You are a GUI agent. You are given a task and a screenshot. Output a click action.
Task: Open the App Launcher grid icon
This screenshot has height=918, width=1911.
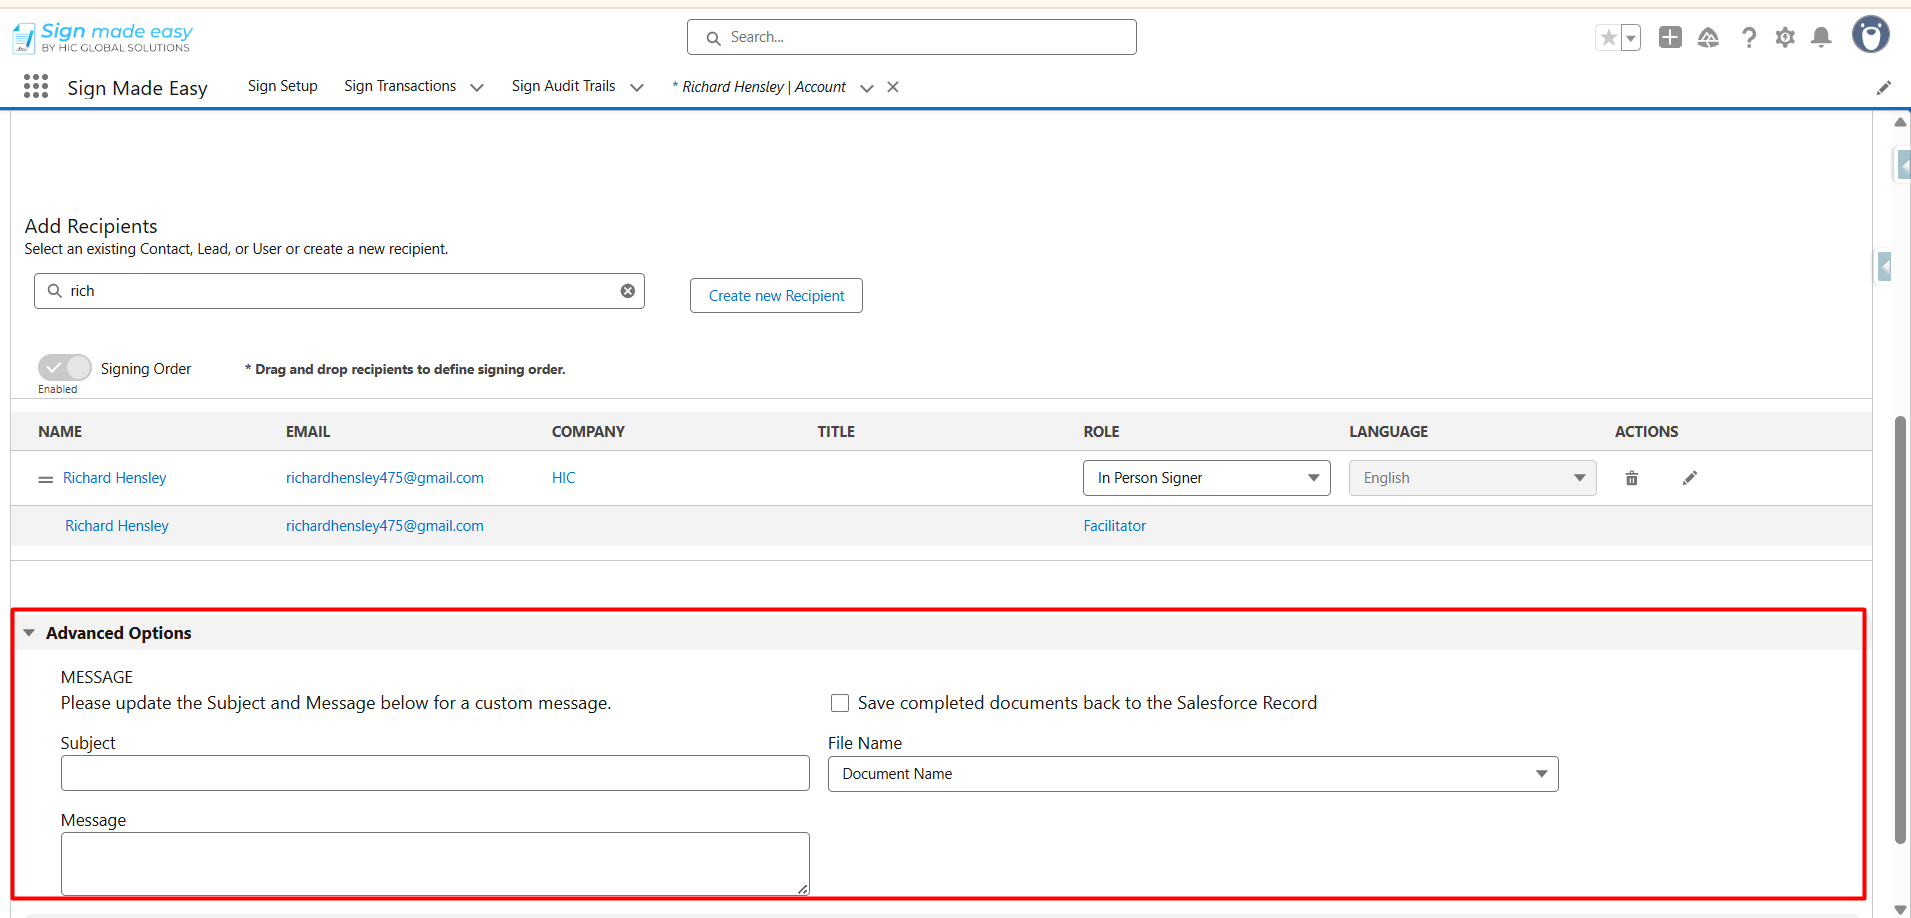[x=36, y=87]
